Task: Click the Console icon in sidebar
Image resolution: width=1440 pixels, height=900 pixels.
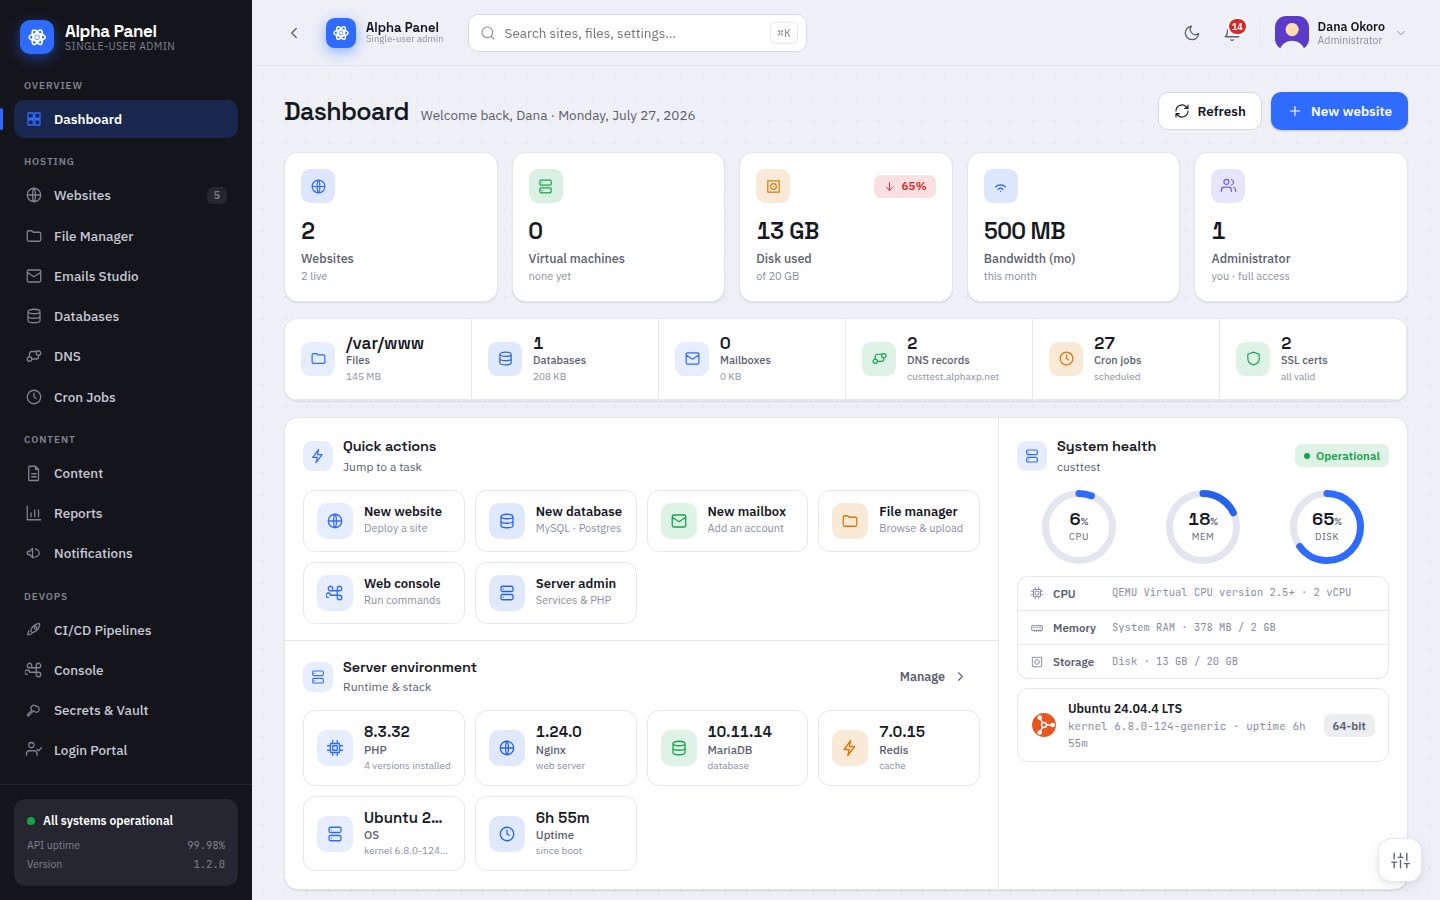Action: tap(34, 670)
